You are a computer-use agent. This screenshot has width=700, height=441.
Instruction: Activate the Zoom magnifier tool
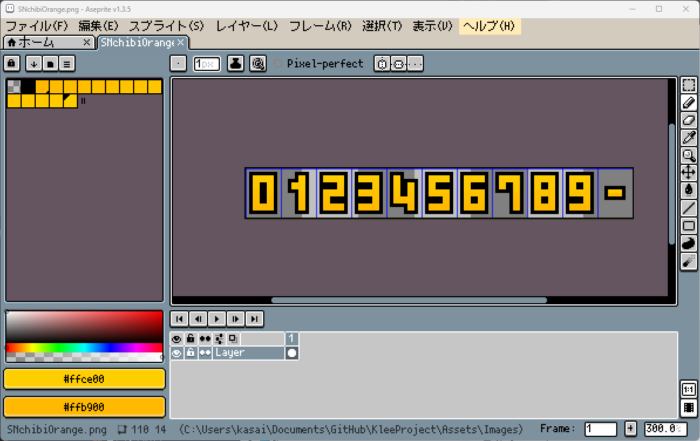click(688, 155)
